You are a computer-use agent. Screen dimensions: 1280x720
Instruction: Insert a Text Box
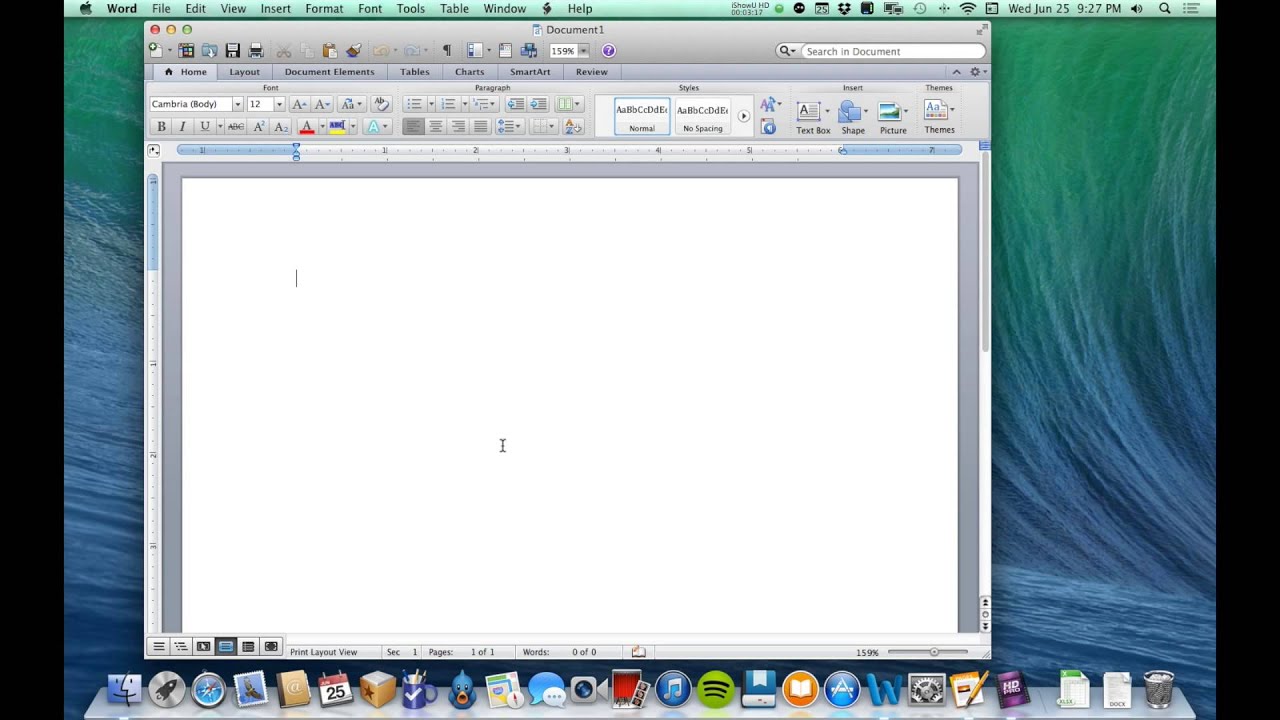click(813, 117)
